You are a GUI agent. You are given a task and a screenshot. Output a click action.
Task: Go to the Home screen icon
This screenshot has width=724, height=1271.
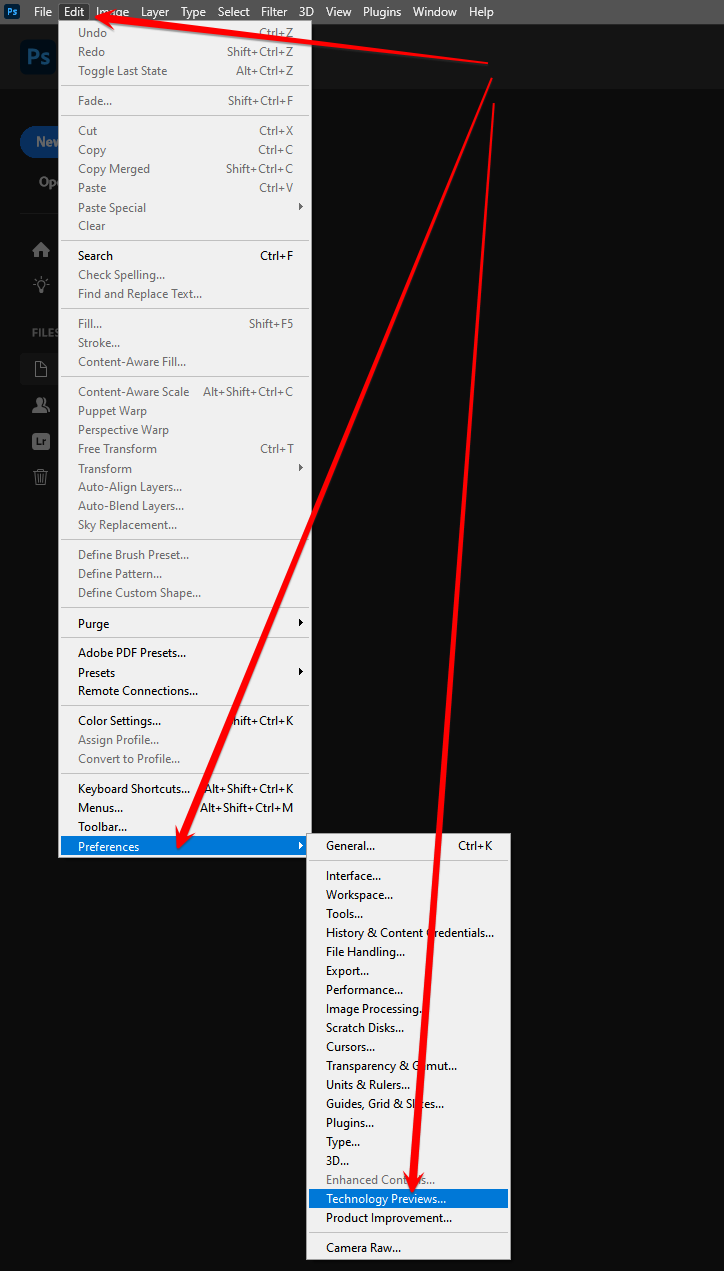pyautogui.click(x=41, y=250)
